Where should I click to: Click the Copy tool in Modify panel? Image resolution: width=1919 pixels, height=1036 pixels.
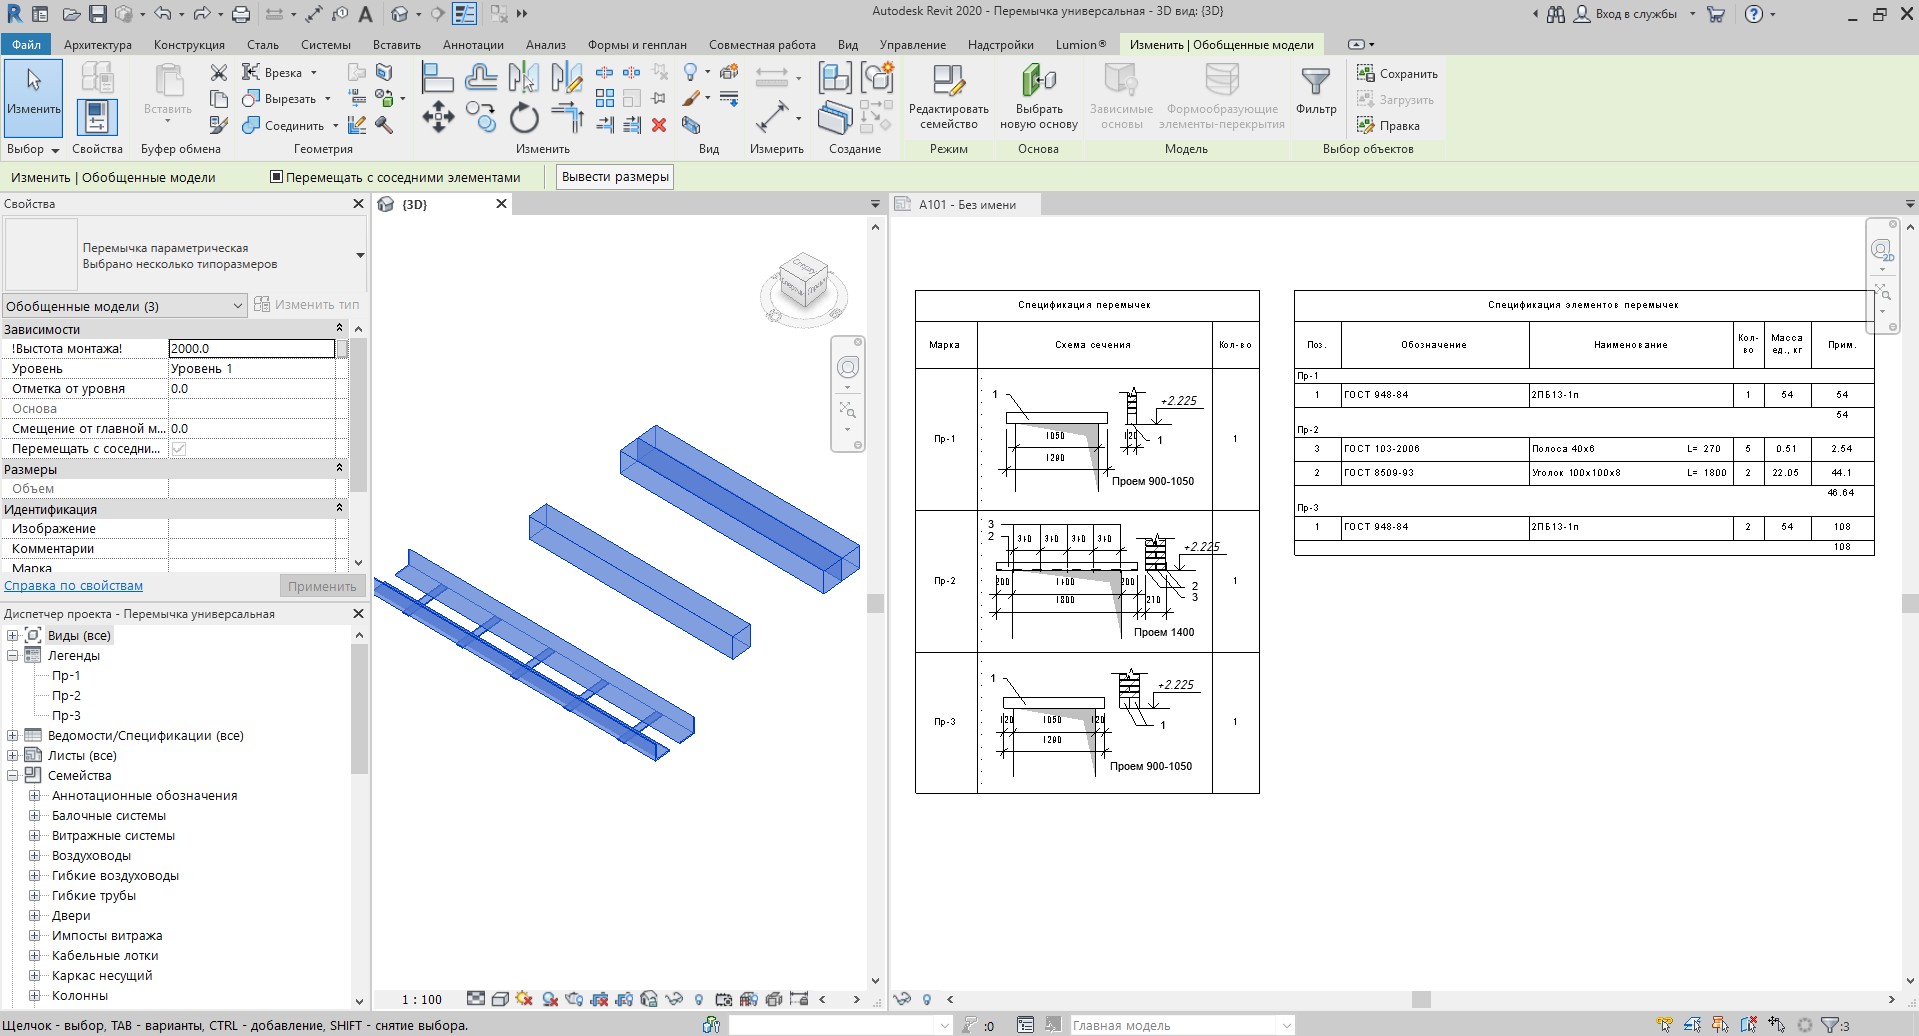click(x=481, y=118)
